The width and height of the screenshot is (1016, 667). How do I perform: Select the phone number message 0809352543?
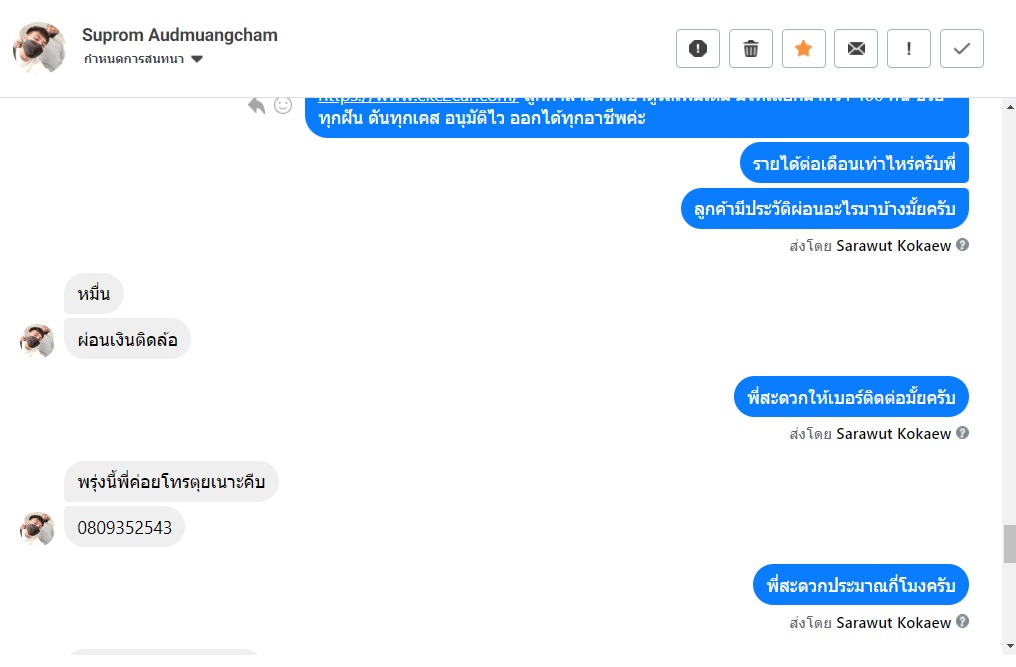[124, 528]
